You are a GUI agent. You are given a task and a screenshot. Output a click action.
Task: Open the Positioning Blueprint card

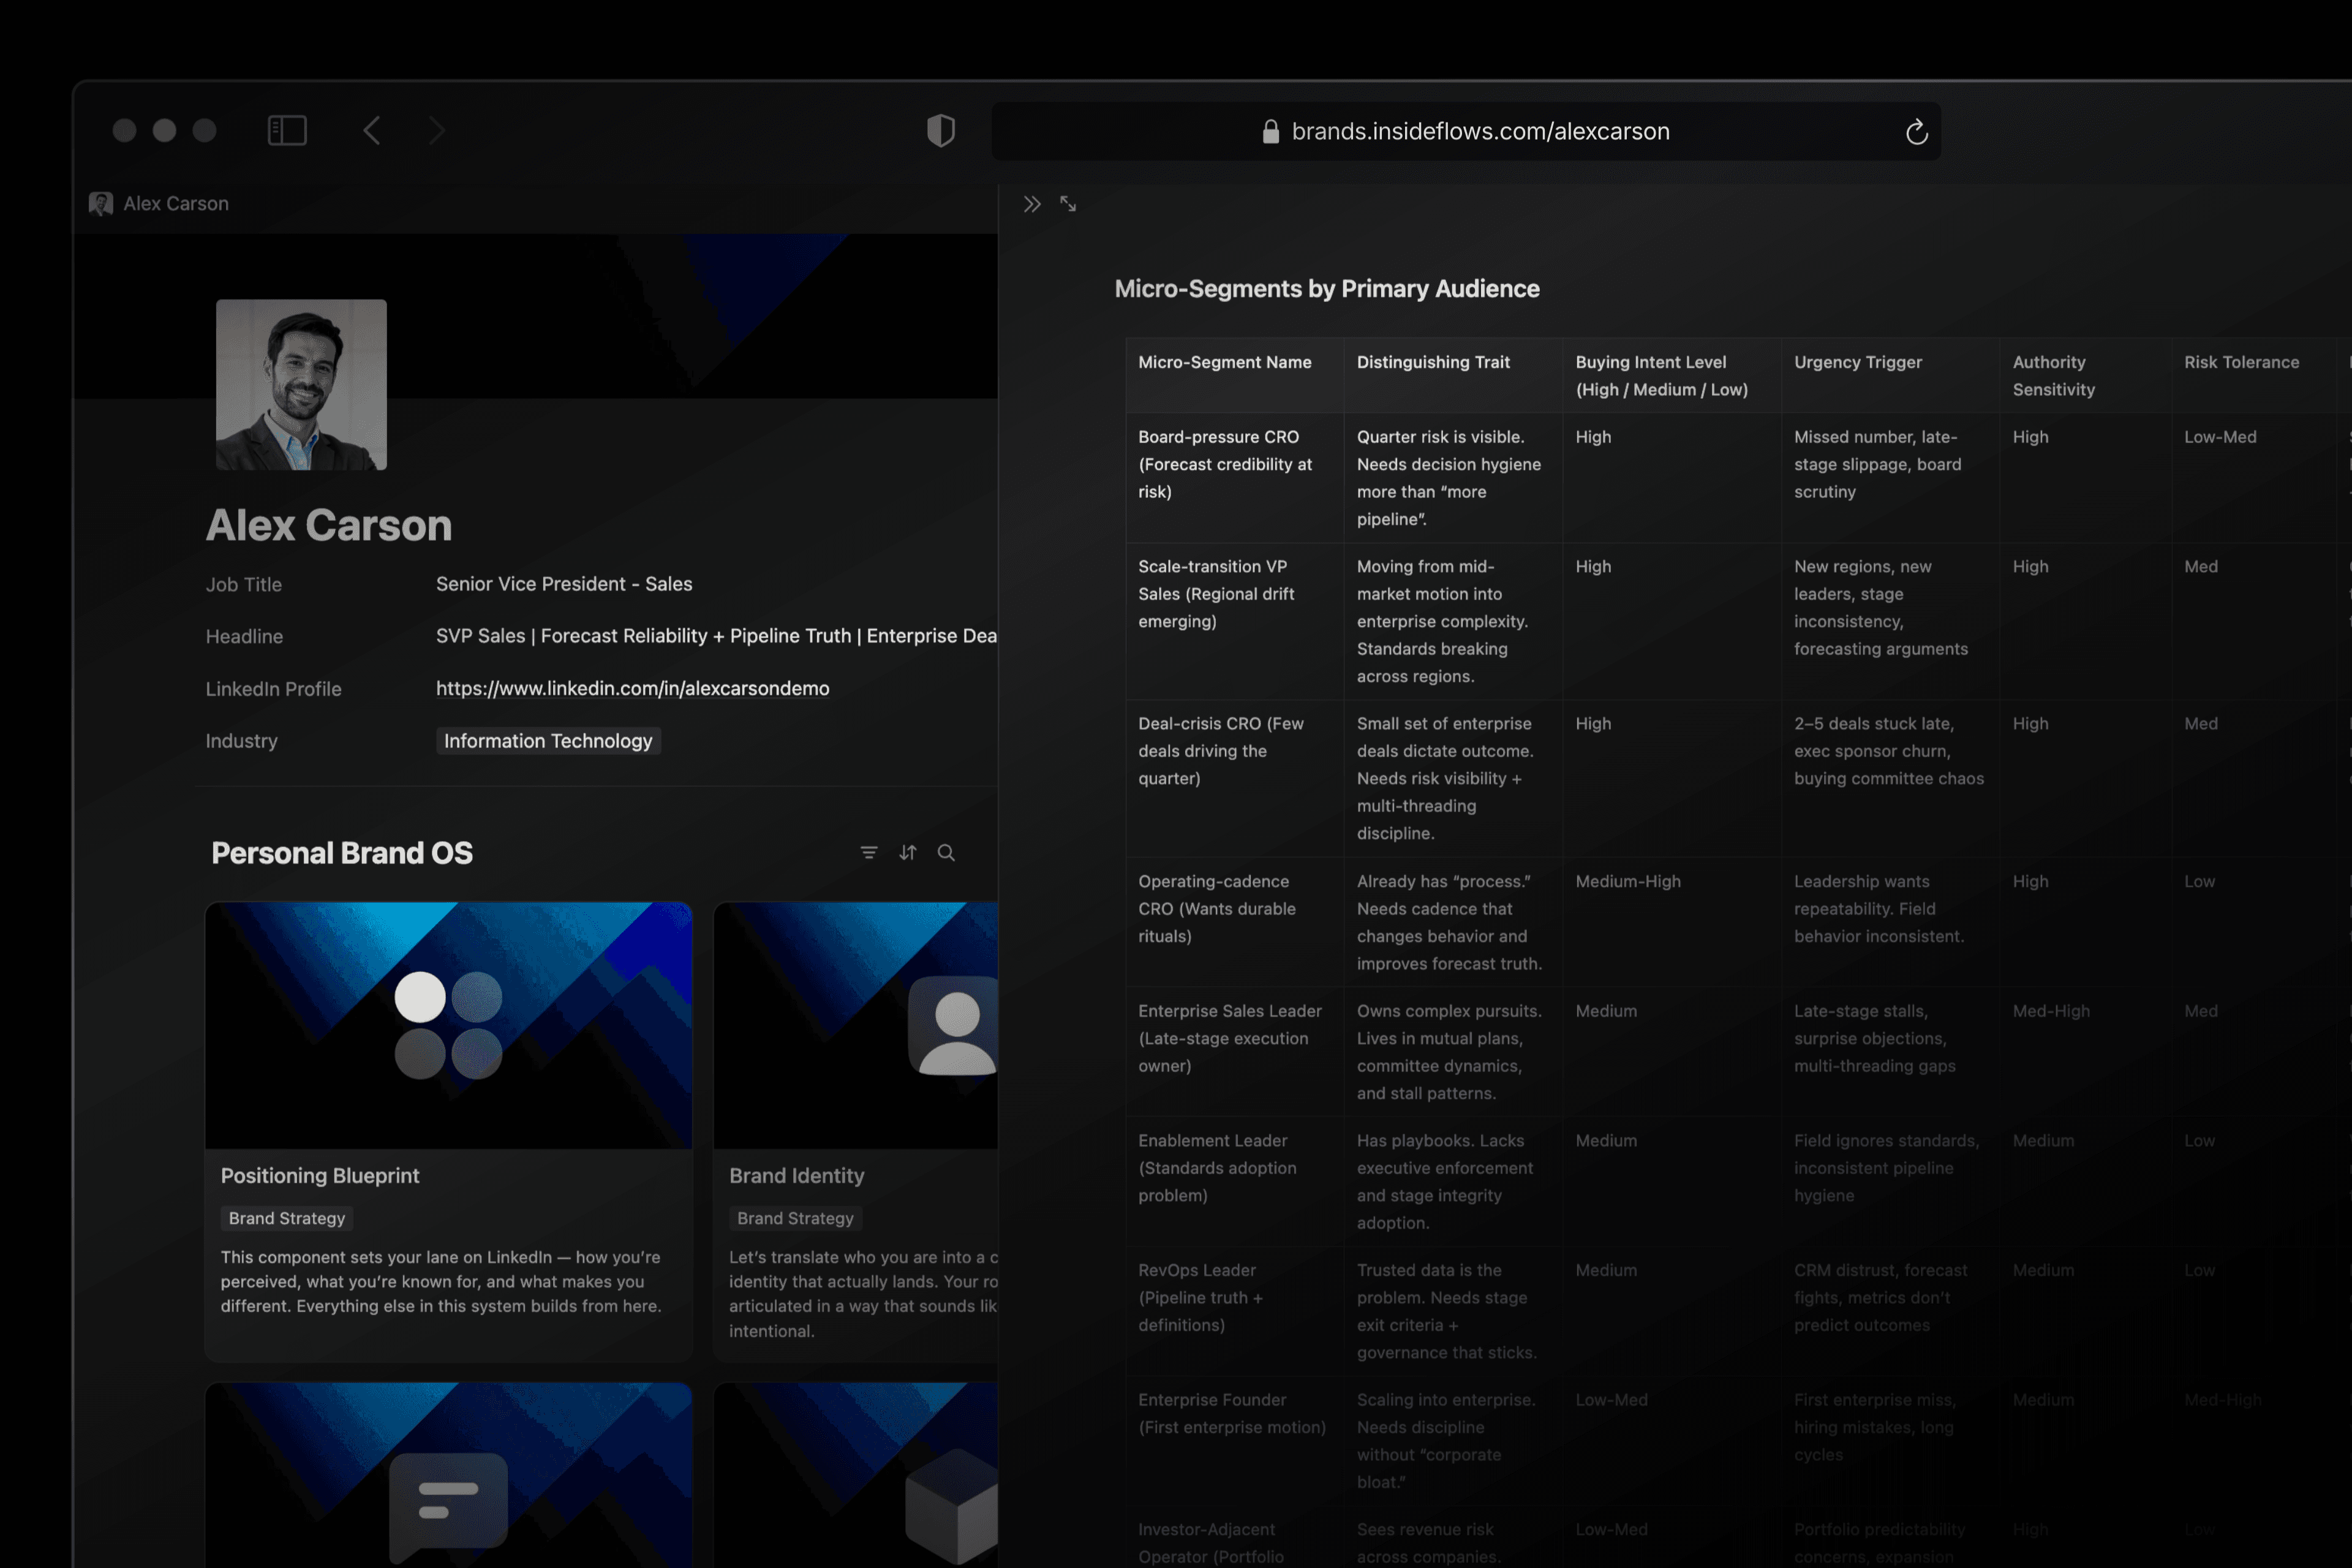[320, 1176]
